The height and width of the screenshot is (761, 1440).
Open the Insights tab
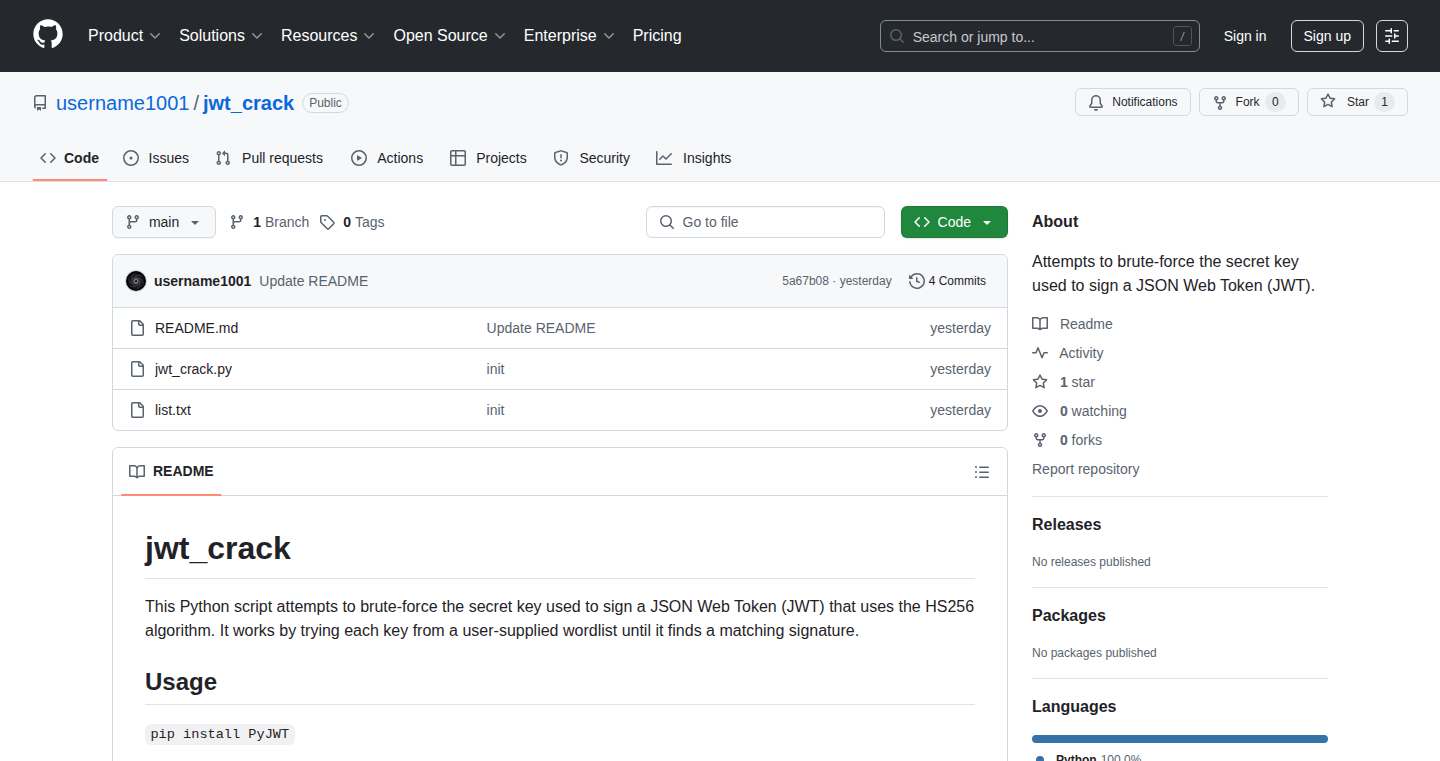[694, 158]
